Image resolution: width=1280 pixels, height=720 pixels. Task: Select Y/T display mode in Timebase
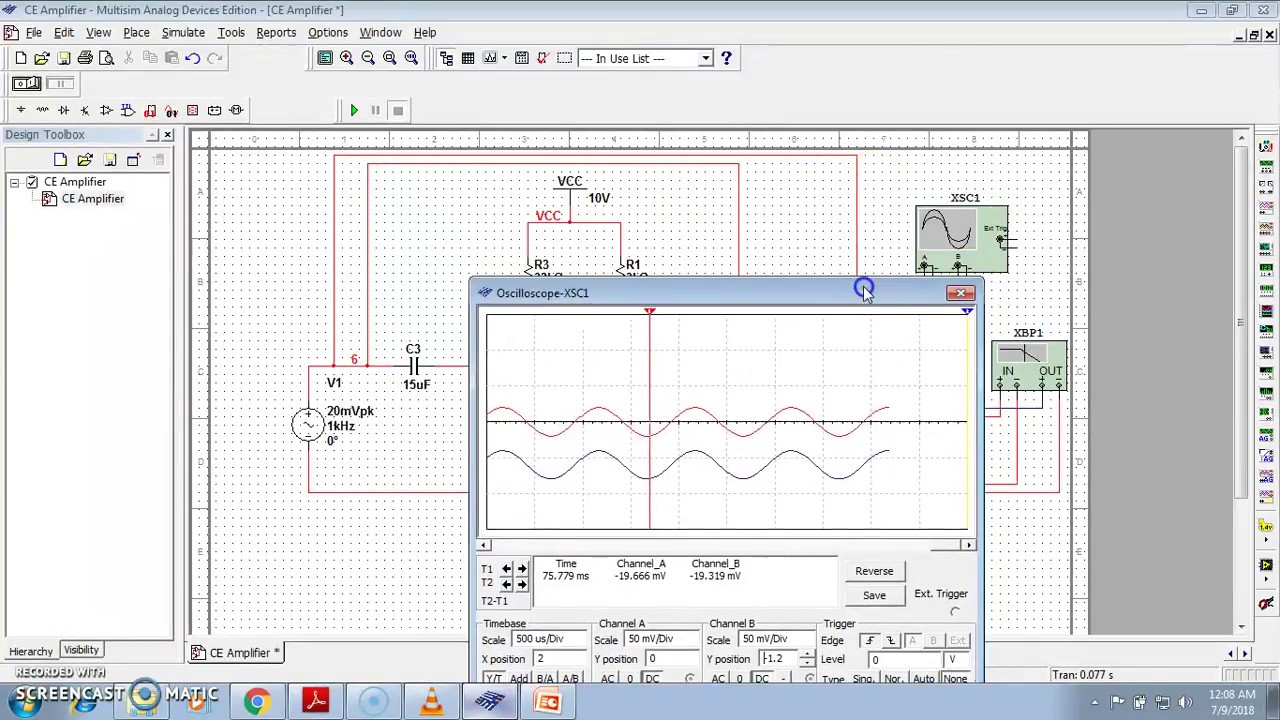point(493,679)
